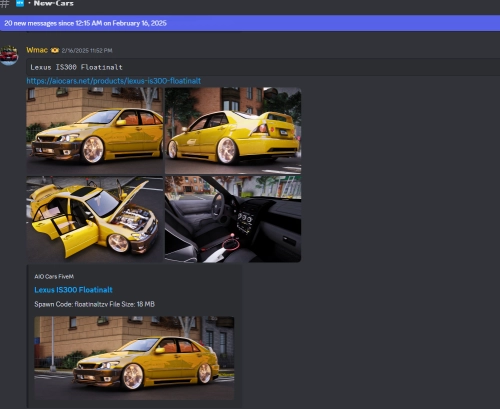Click the embed's left accent bar
The width and height of the screenshot is (500, 409).
[28, 337]
